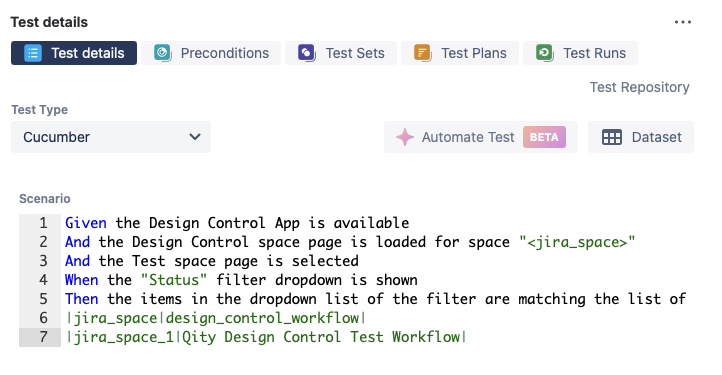
Task: Switch to the Test Sets tab
Action: [341, 53]
